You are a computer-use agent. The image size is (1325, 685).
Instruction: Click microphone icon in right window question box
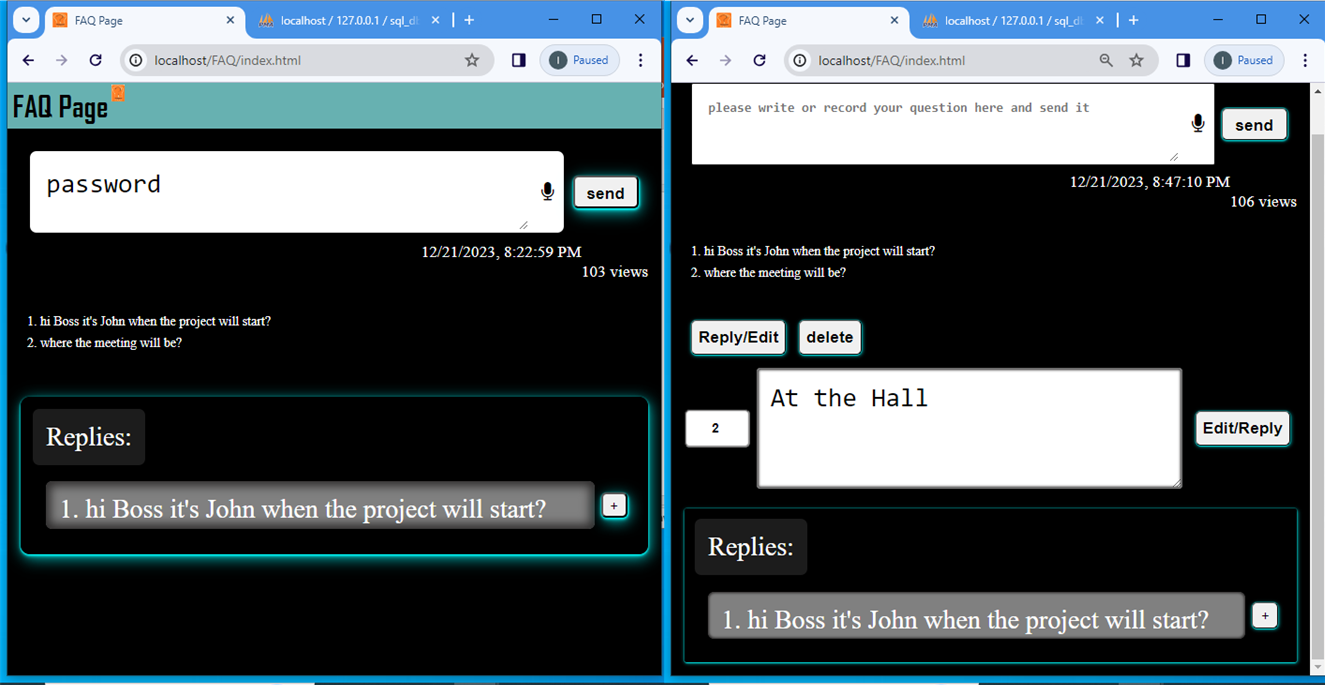[1197, 123]
